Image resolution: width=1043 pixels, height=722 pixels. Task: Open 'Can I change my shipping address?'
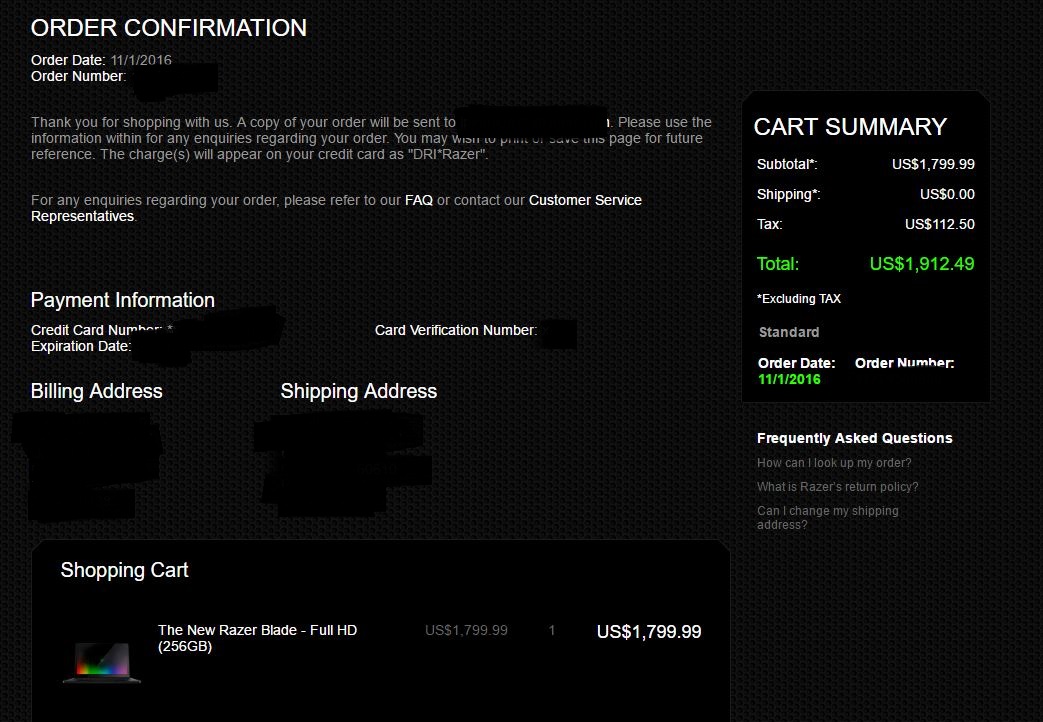pos(827,517)
